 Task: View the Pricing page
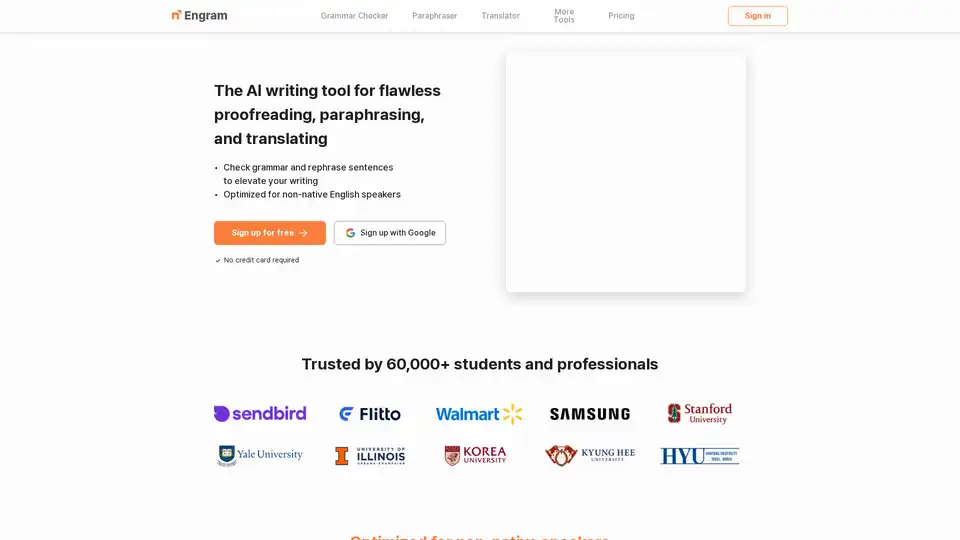point(621,16)
